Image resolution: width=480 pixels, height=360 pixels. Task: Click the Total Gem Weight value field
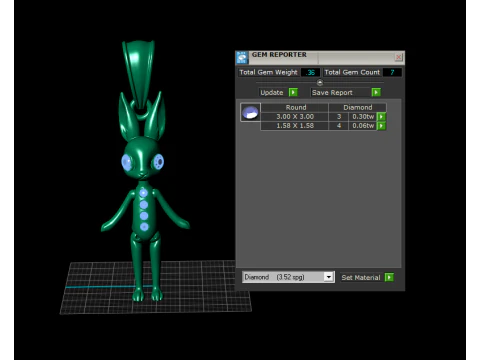(x=310, y=72)
